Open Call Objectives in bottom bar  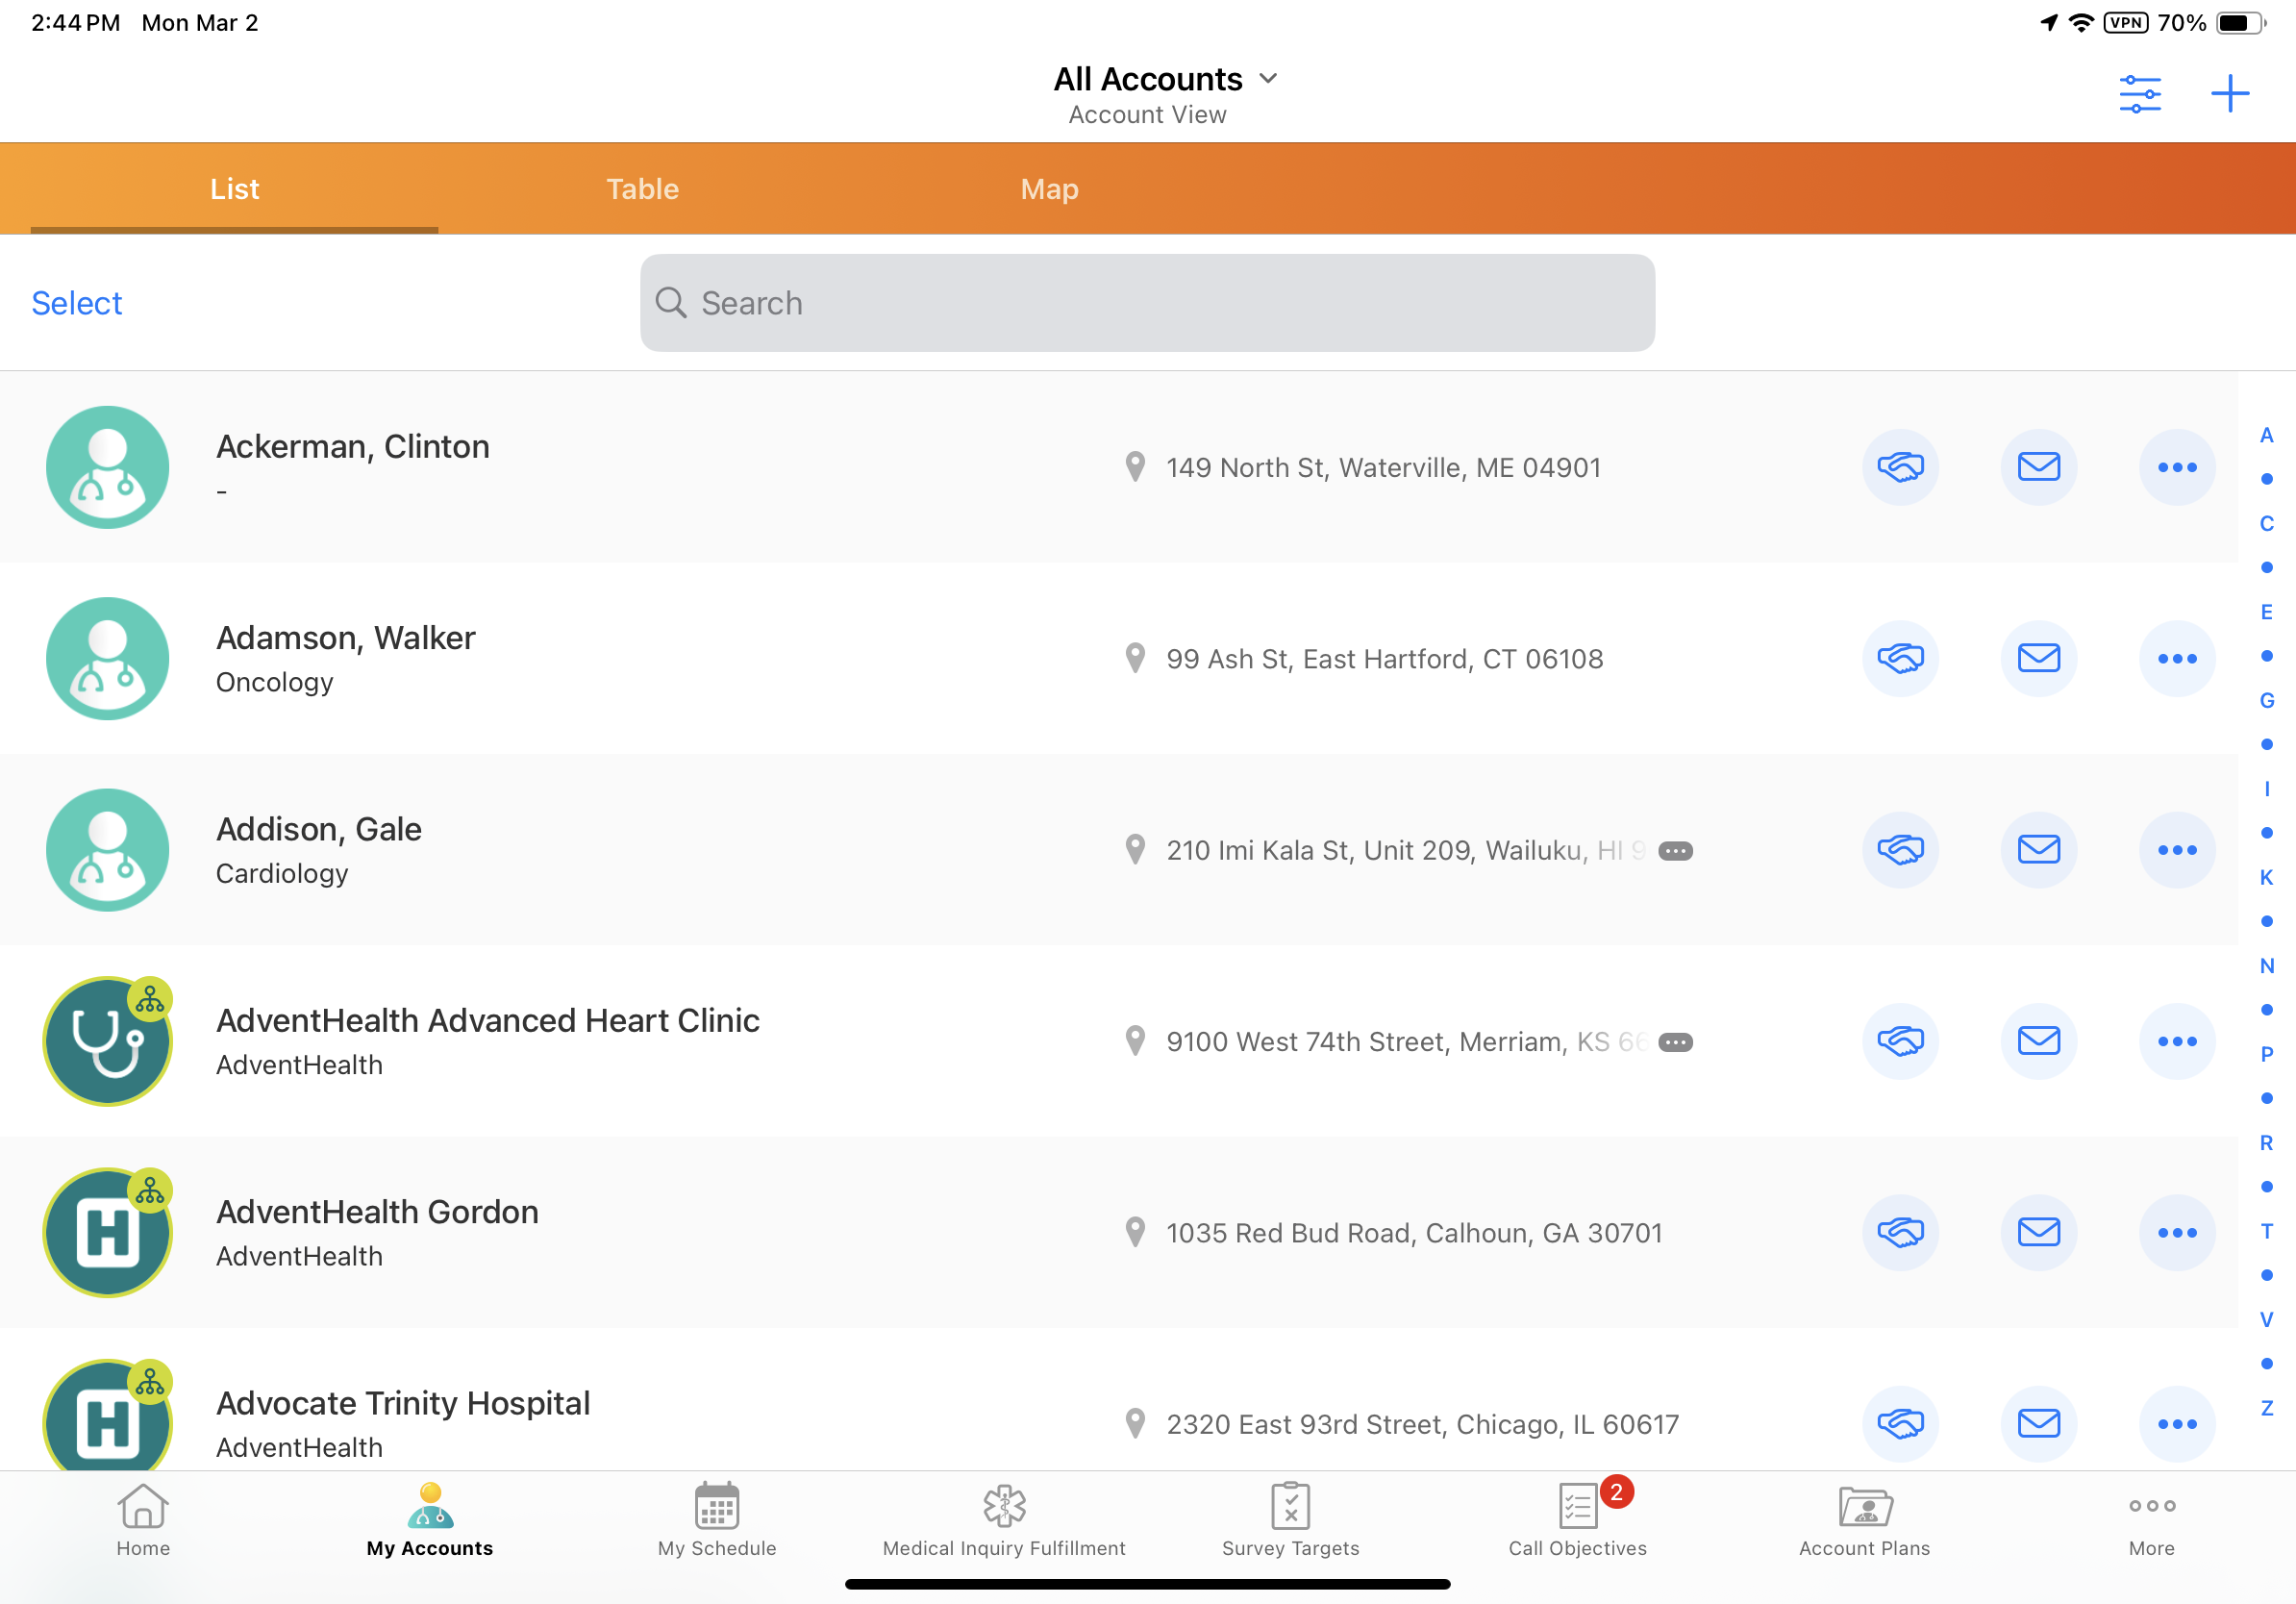point(1577,1520)
